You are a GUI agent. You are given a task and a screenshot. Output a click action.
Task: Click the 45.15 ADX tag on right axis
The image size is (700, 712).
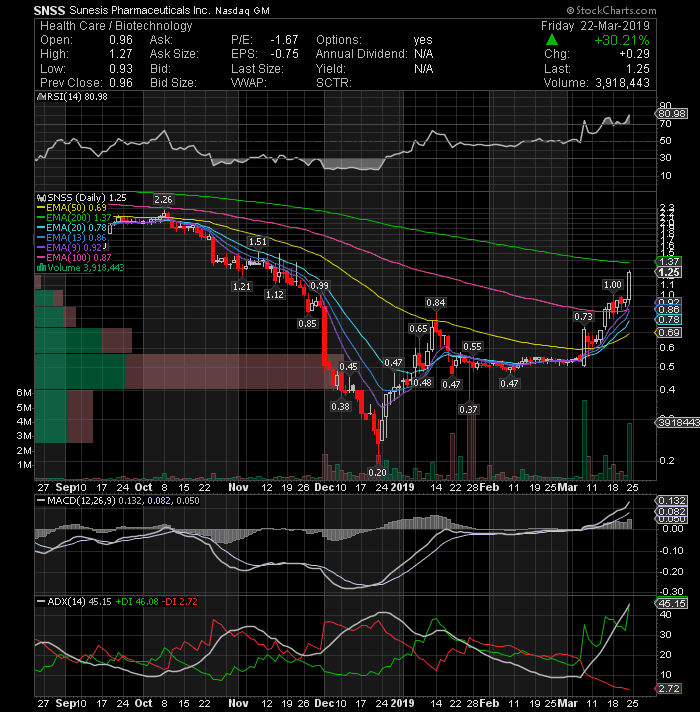click(671, 604)
